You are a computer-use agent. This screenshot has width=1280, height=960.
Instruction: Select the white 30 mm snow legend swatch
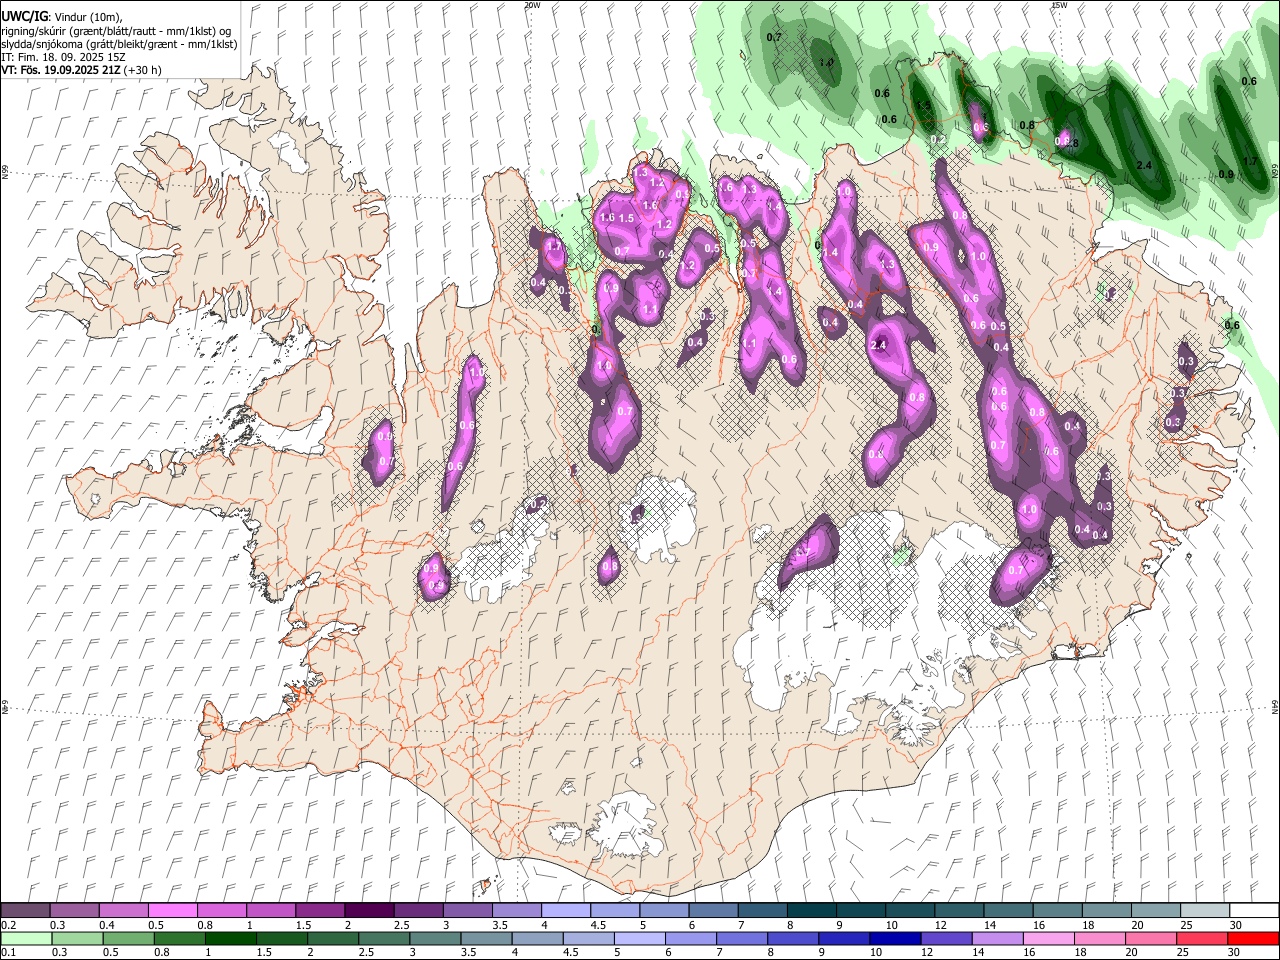click(1252, 911)
